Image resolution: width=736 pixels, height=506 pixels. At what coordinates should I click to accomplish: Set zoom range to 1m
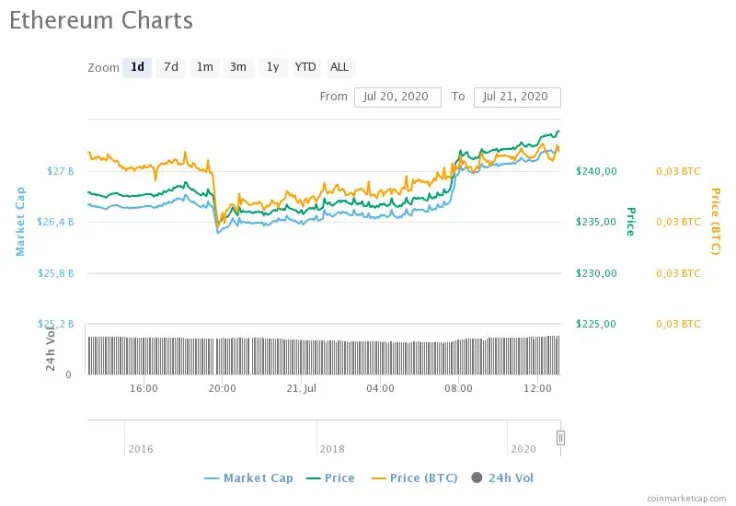pyautogui.click(x=204, y=67)
